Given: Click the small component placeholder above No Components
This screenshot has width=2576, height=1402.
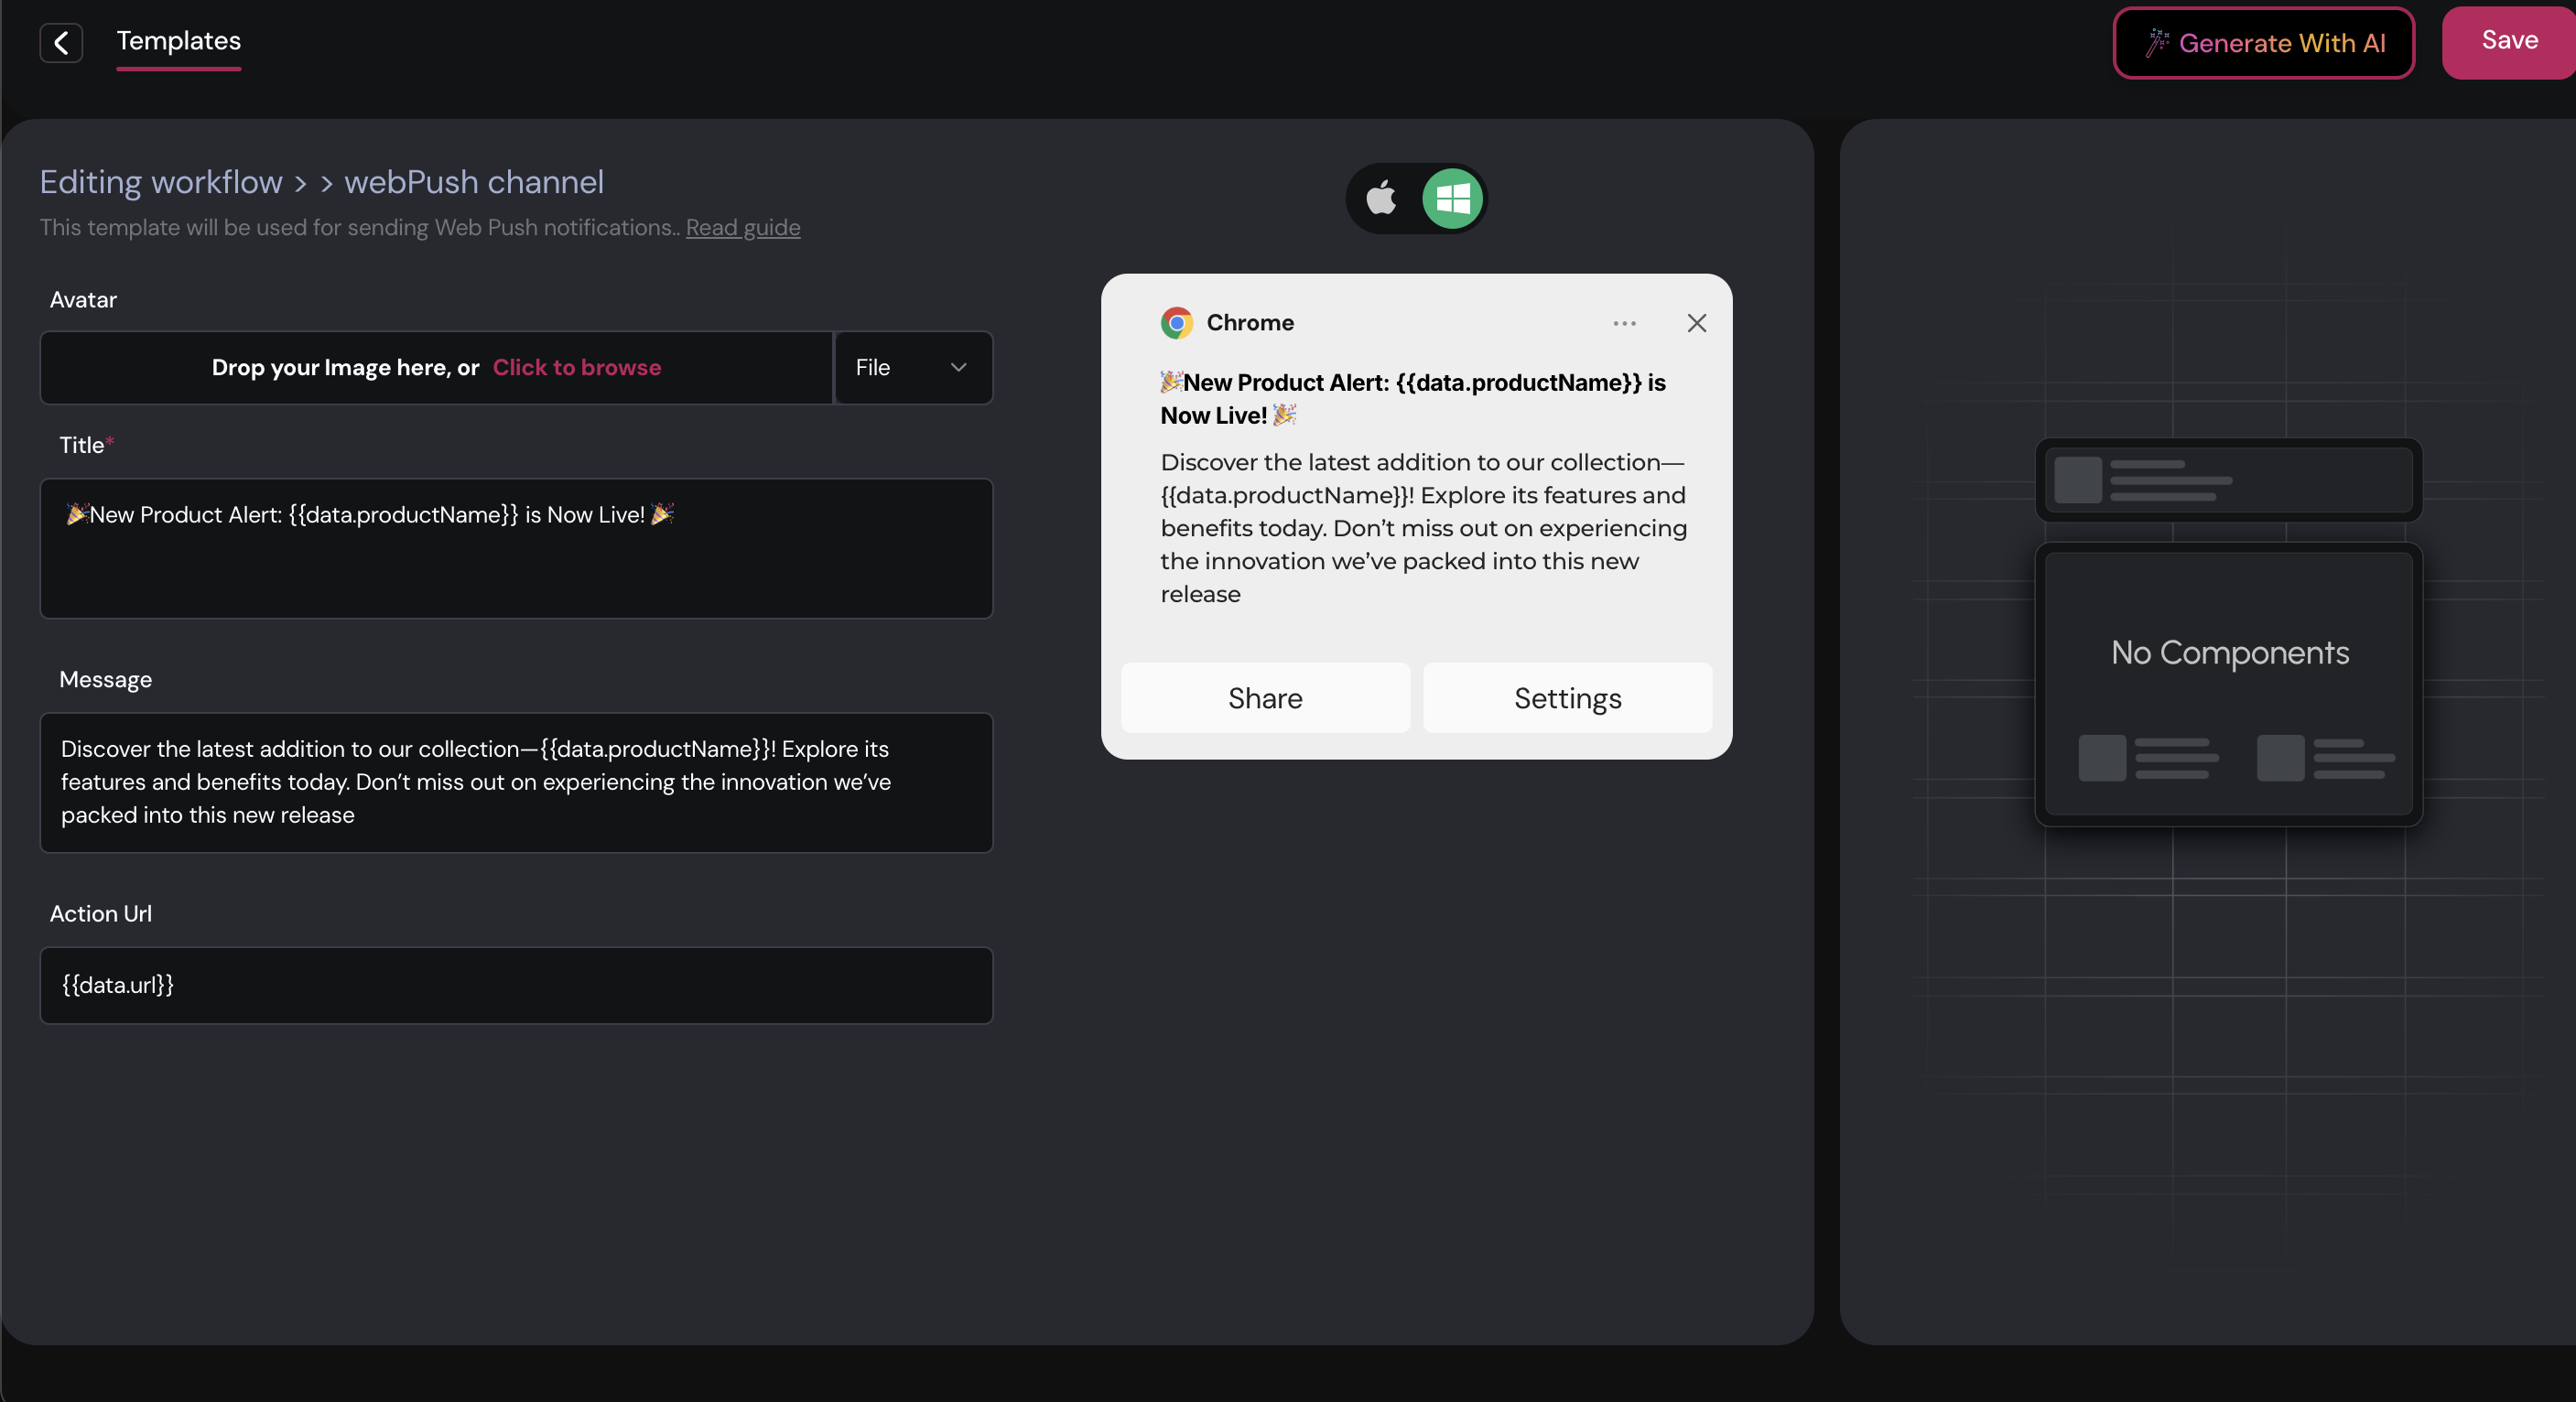Looking at the screenshot, I should [2229, 481].
